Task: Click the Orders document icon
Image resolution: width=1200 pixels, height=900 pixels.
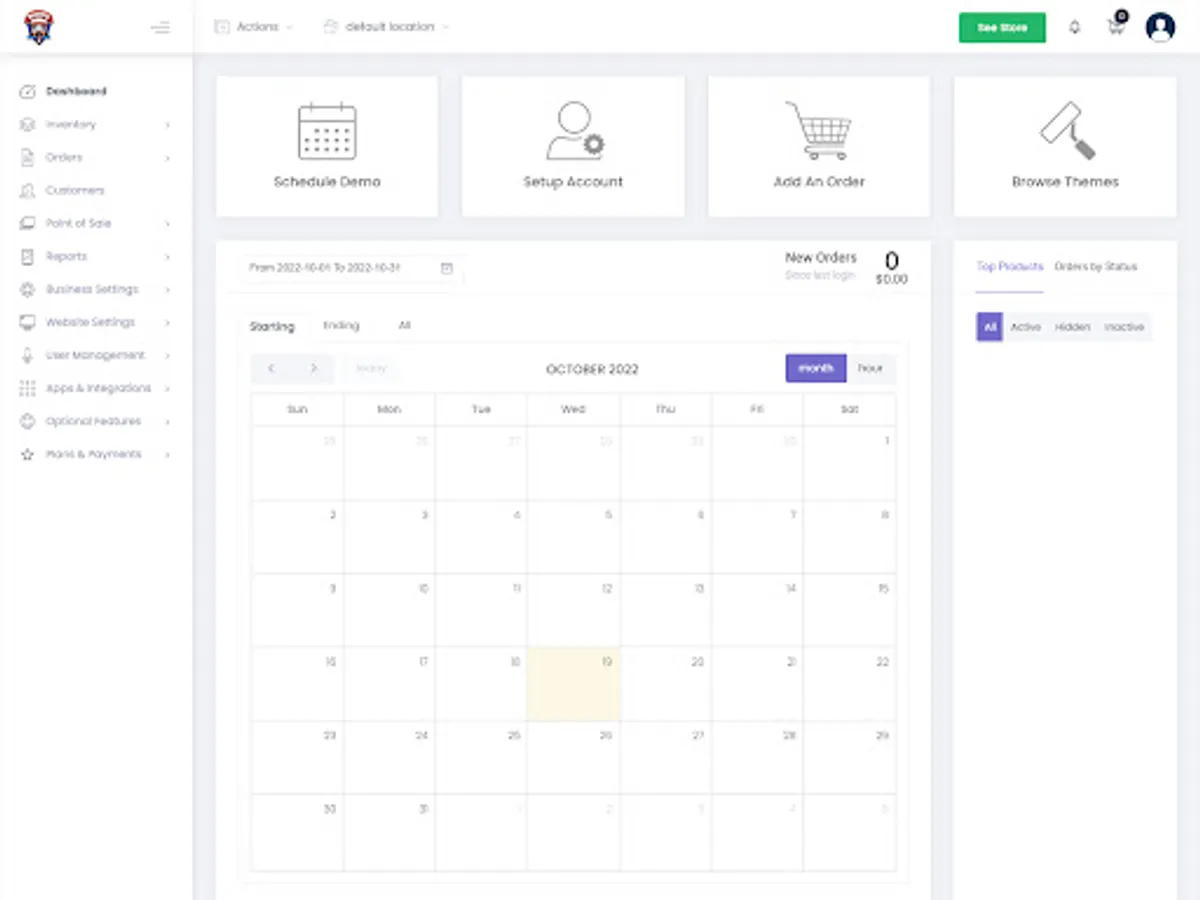Action: 28,157
